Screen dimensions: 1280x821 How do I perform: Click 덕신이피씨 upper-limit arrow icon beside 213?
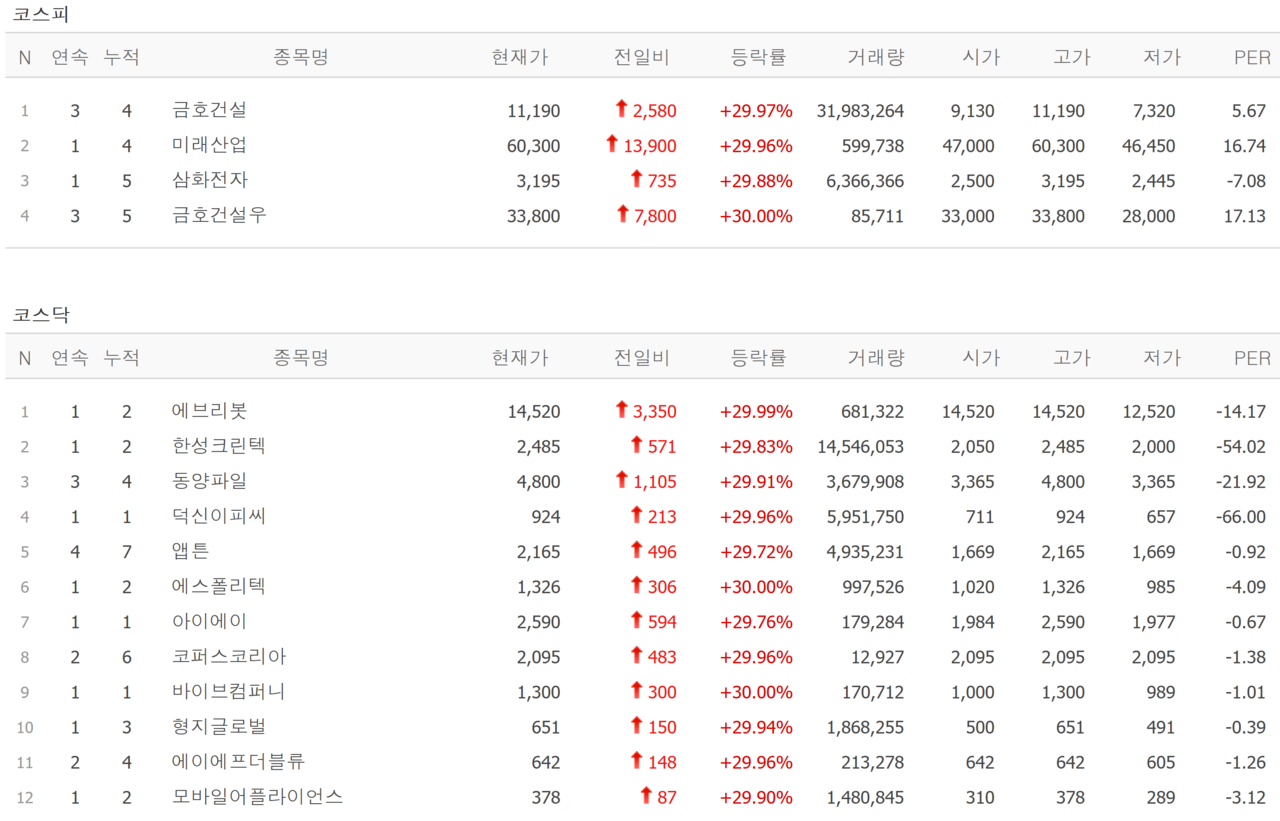pos(636,514)
